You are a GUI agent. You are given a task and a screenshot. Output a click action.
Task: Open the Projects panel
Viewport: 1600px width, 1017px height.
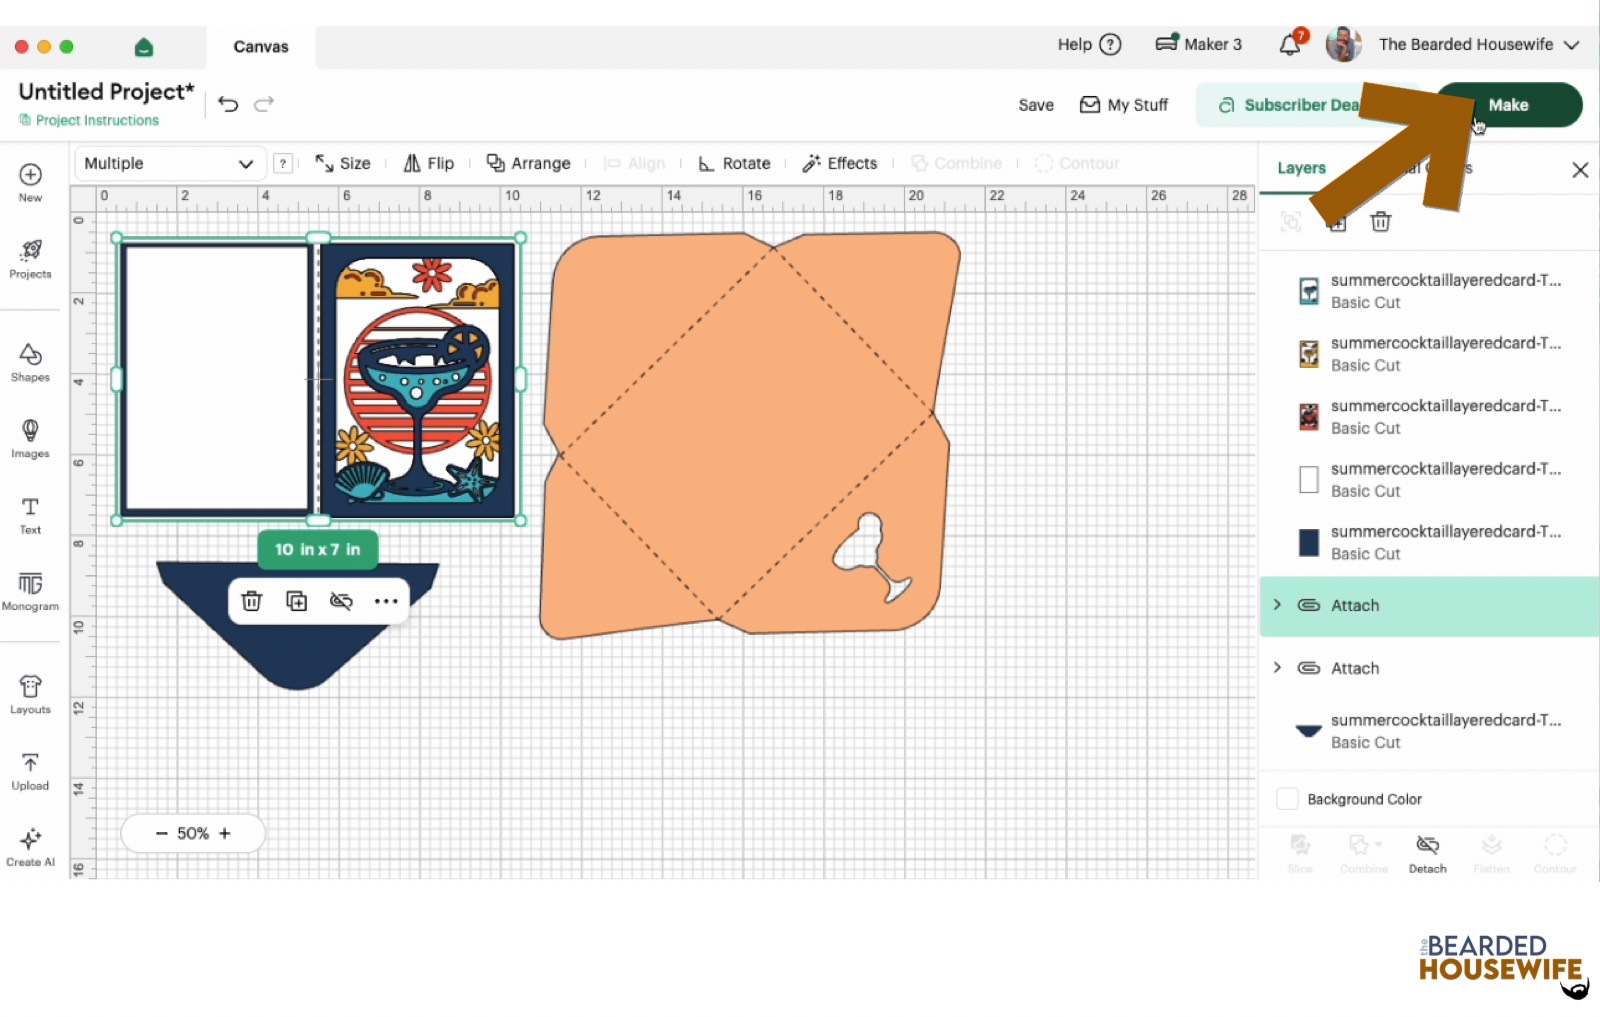click(x=30, y=258)
